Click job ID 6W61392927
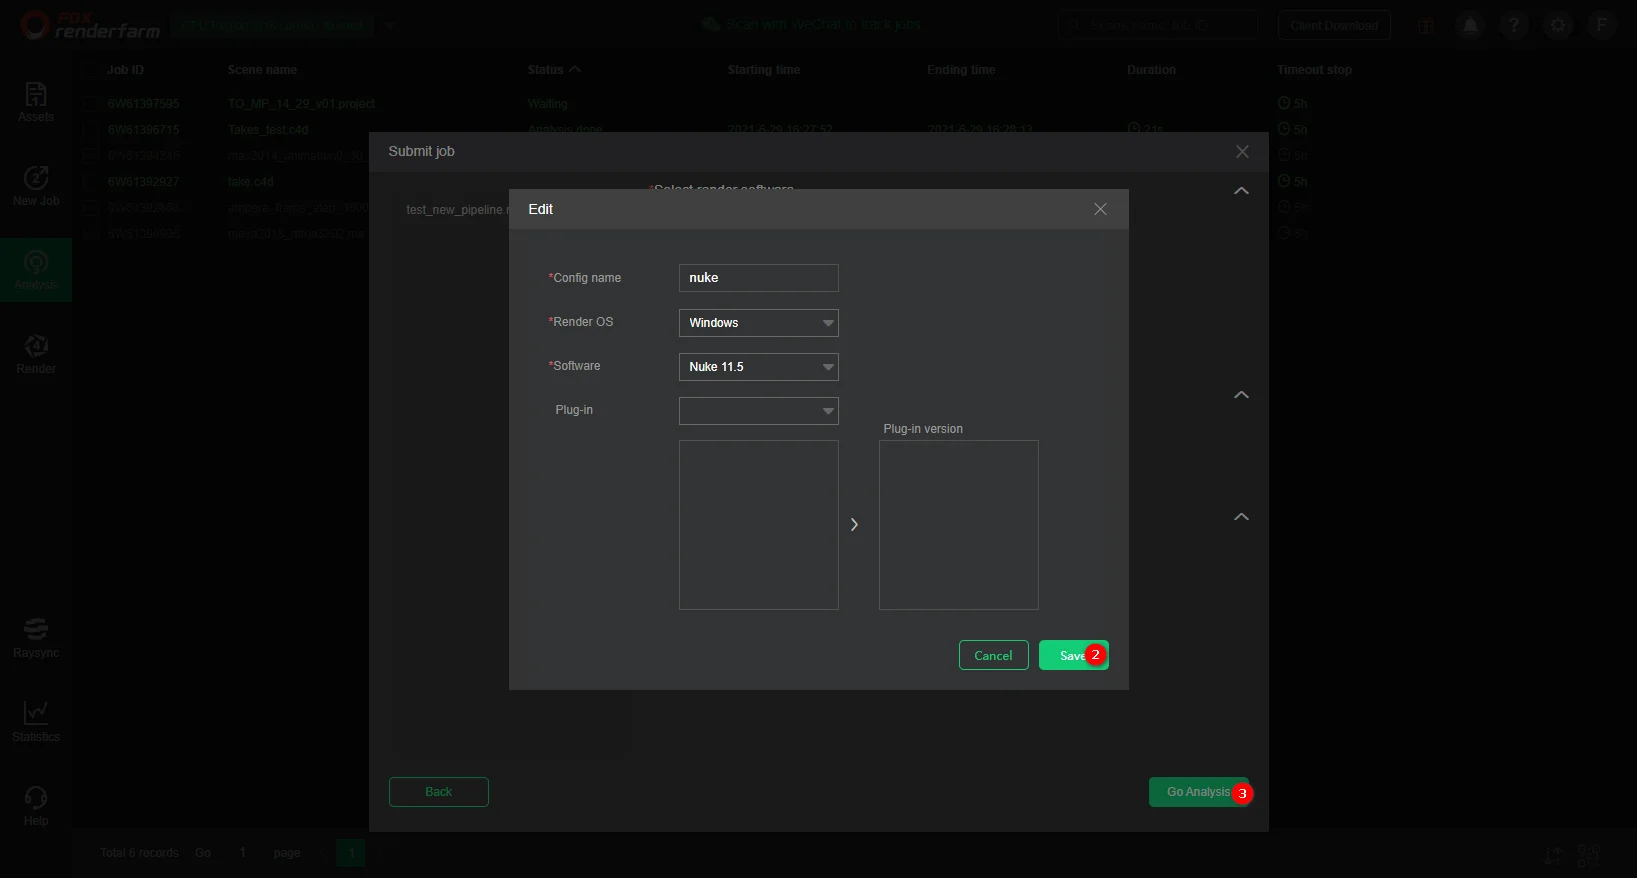Image resolution: width=1637 pixels, height=878 pixels. point(143,182)
